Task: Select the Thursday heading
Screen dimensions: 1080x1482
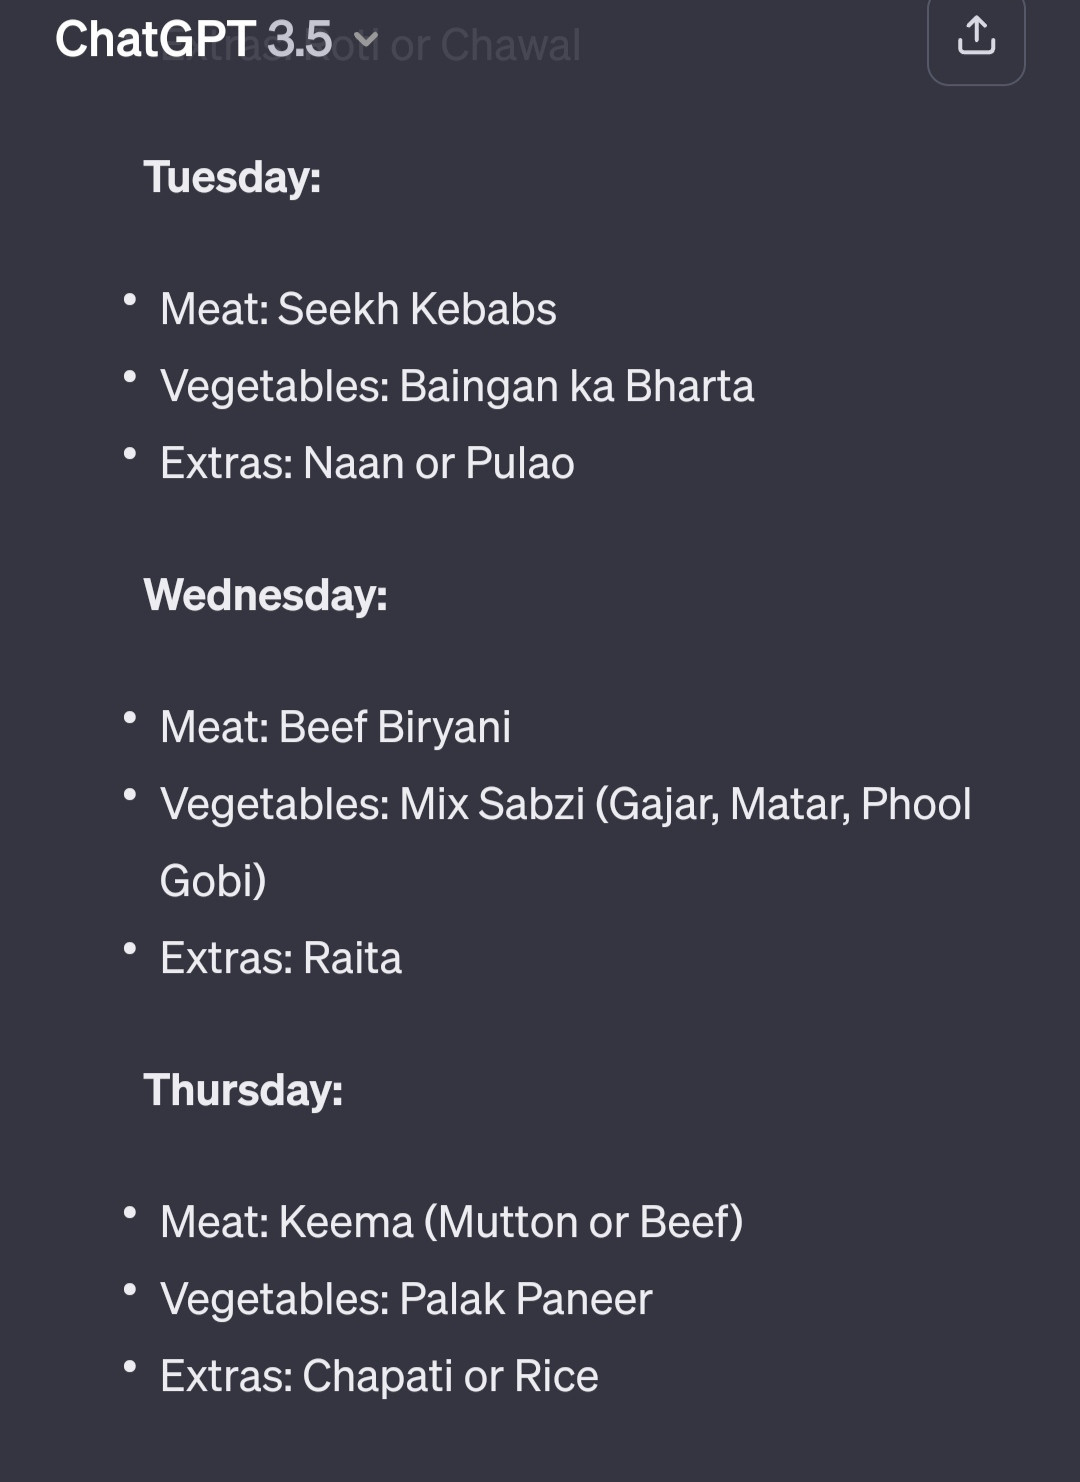Action: [243, 1090]
